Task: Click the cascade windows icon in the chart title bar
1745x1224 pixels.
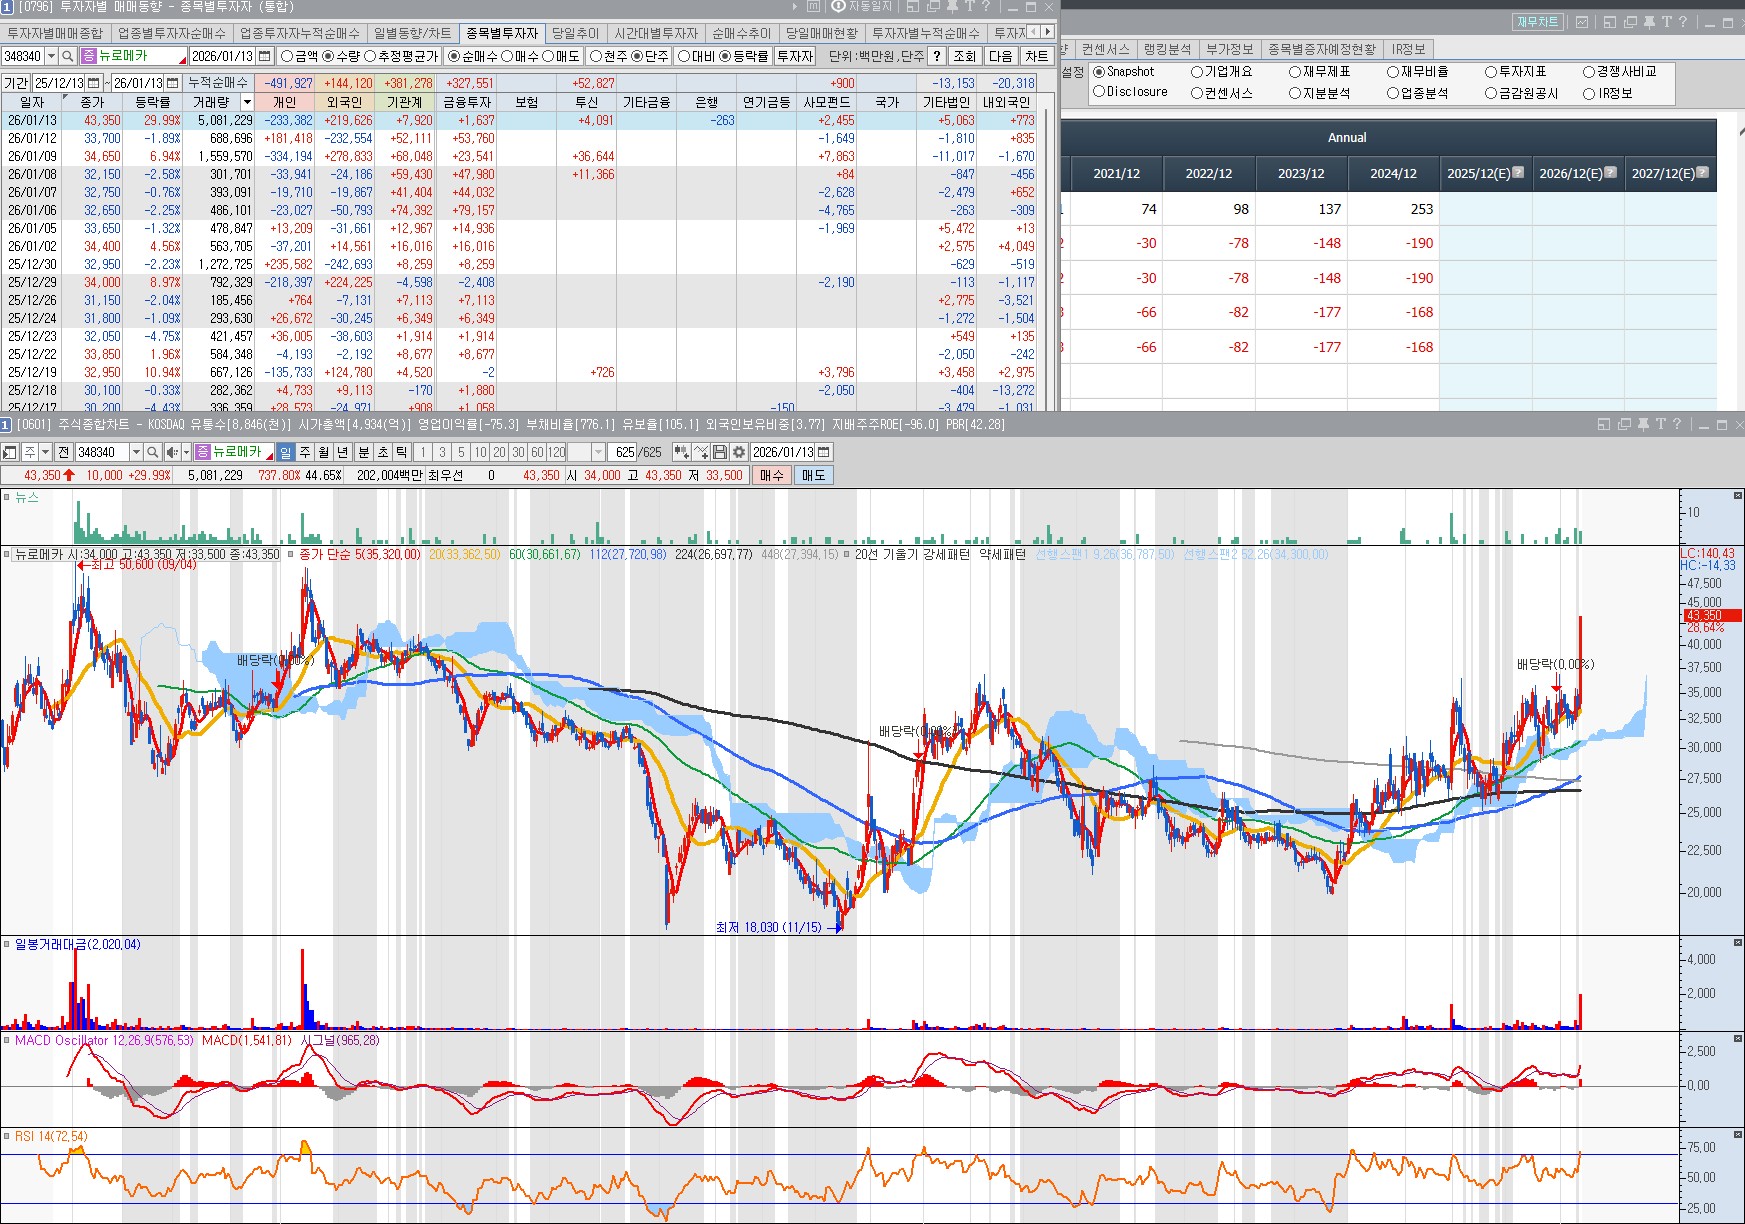Action: 1624,424
